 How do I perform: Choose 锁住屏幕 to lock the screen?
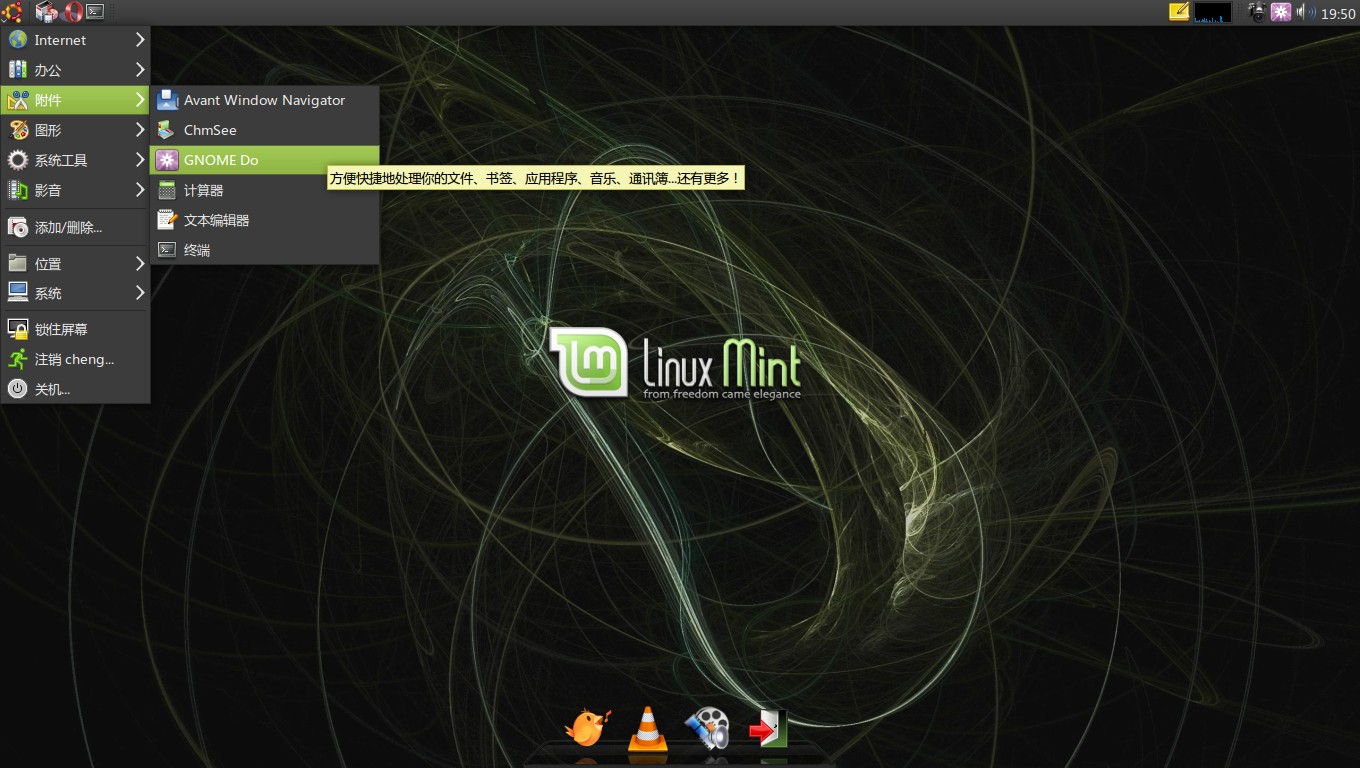[x=76, y=329]
